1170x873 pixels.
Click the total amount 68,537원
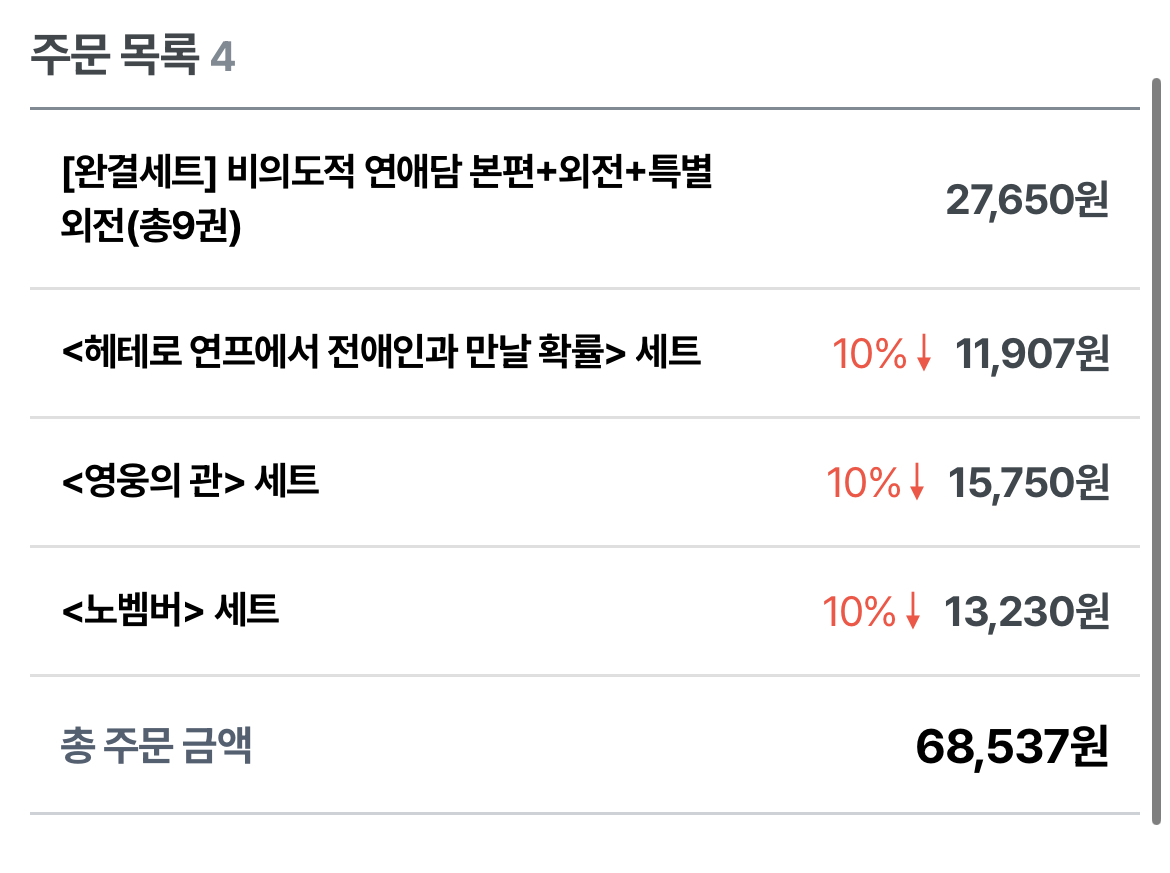[1011, 747]
